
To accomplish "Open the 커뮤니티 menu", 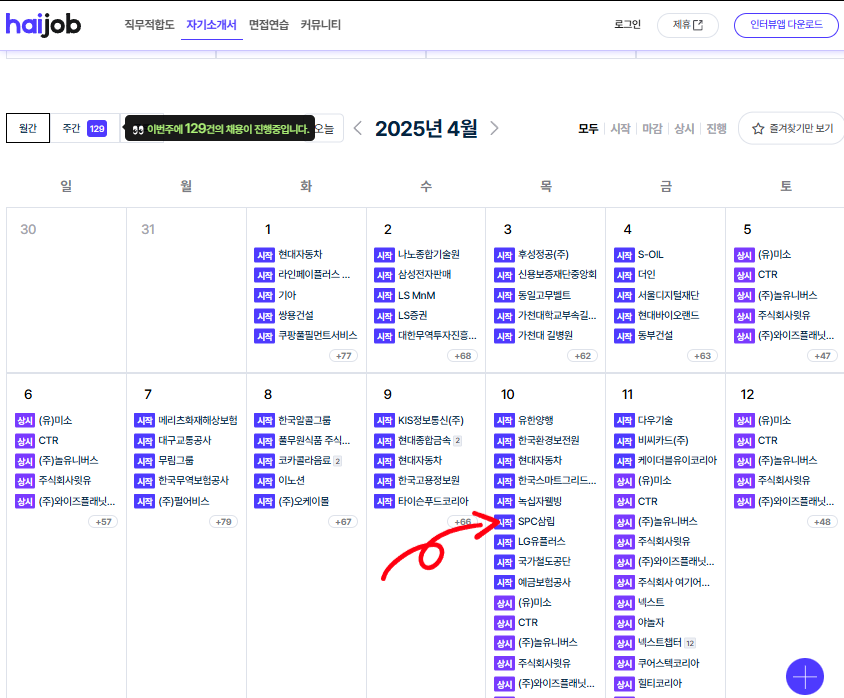I will point(320,25).
